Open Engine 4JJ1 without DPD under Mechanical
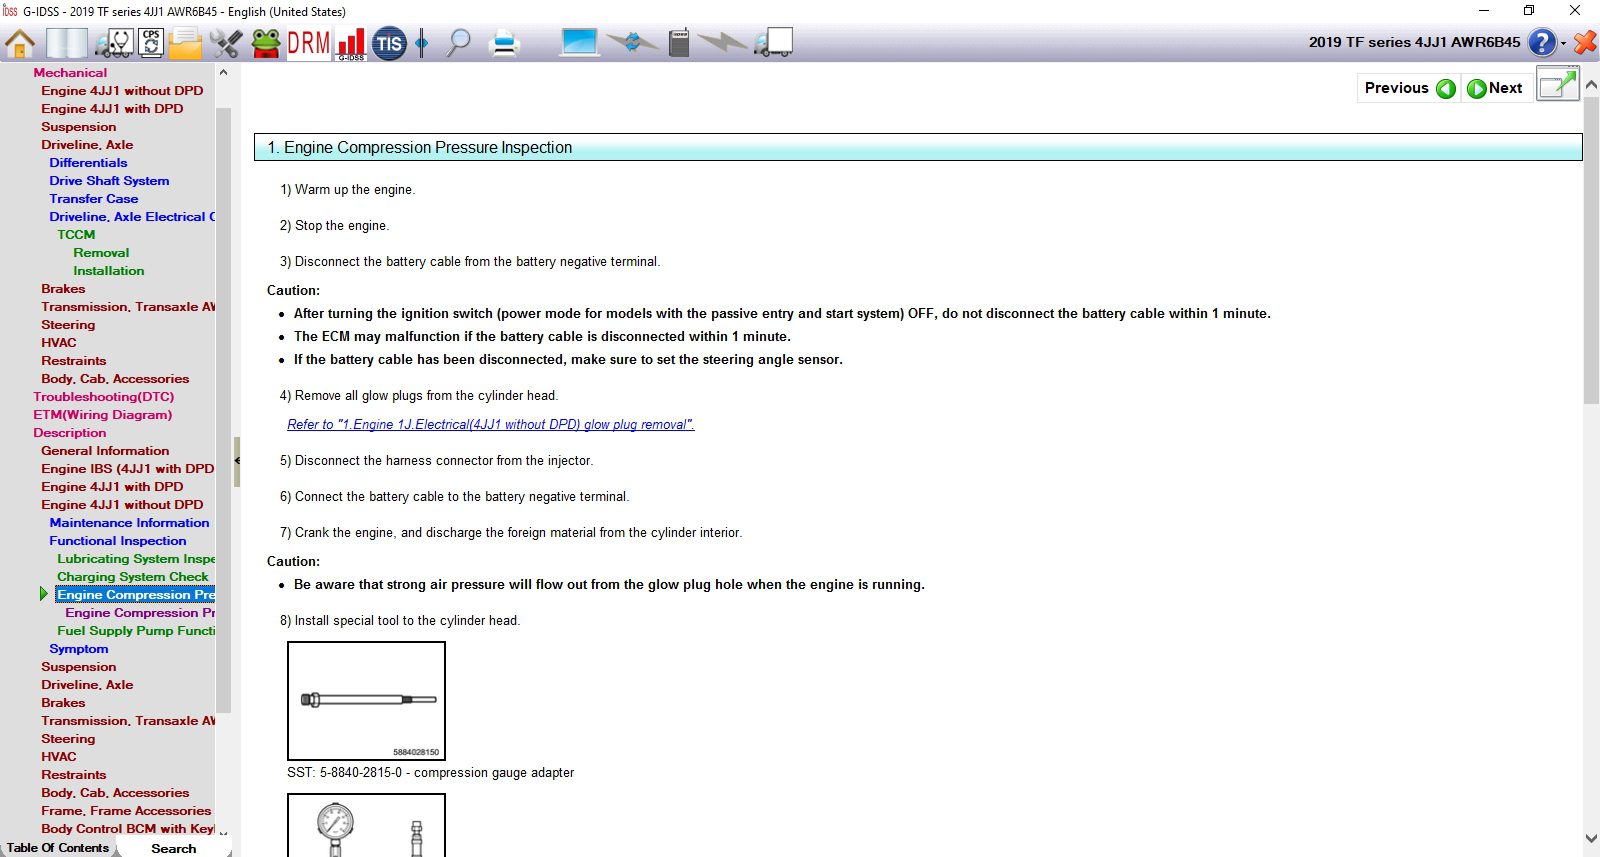 pos(122,90)
